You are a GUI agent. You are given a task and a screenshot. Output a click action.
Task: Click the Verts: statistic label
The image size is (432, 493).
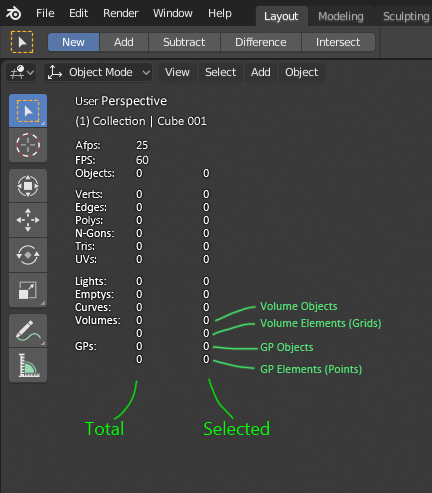click(x=89, y=194)
